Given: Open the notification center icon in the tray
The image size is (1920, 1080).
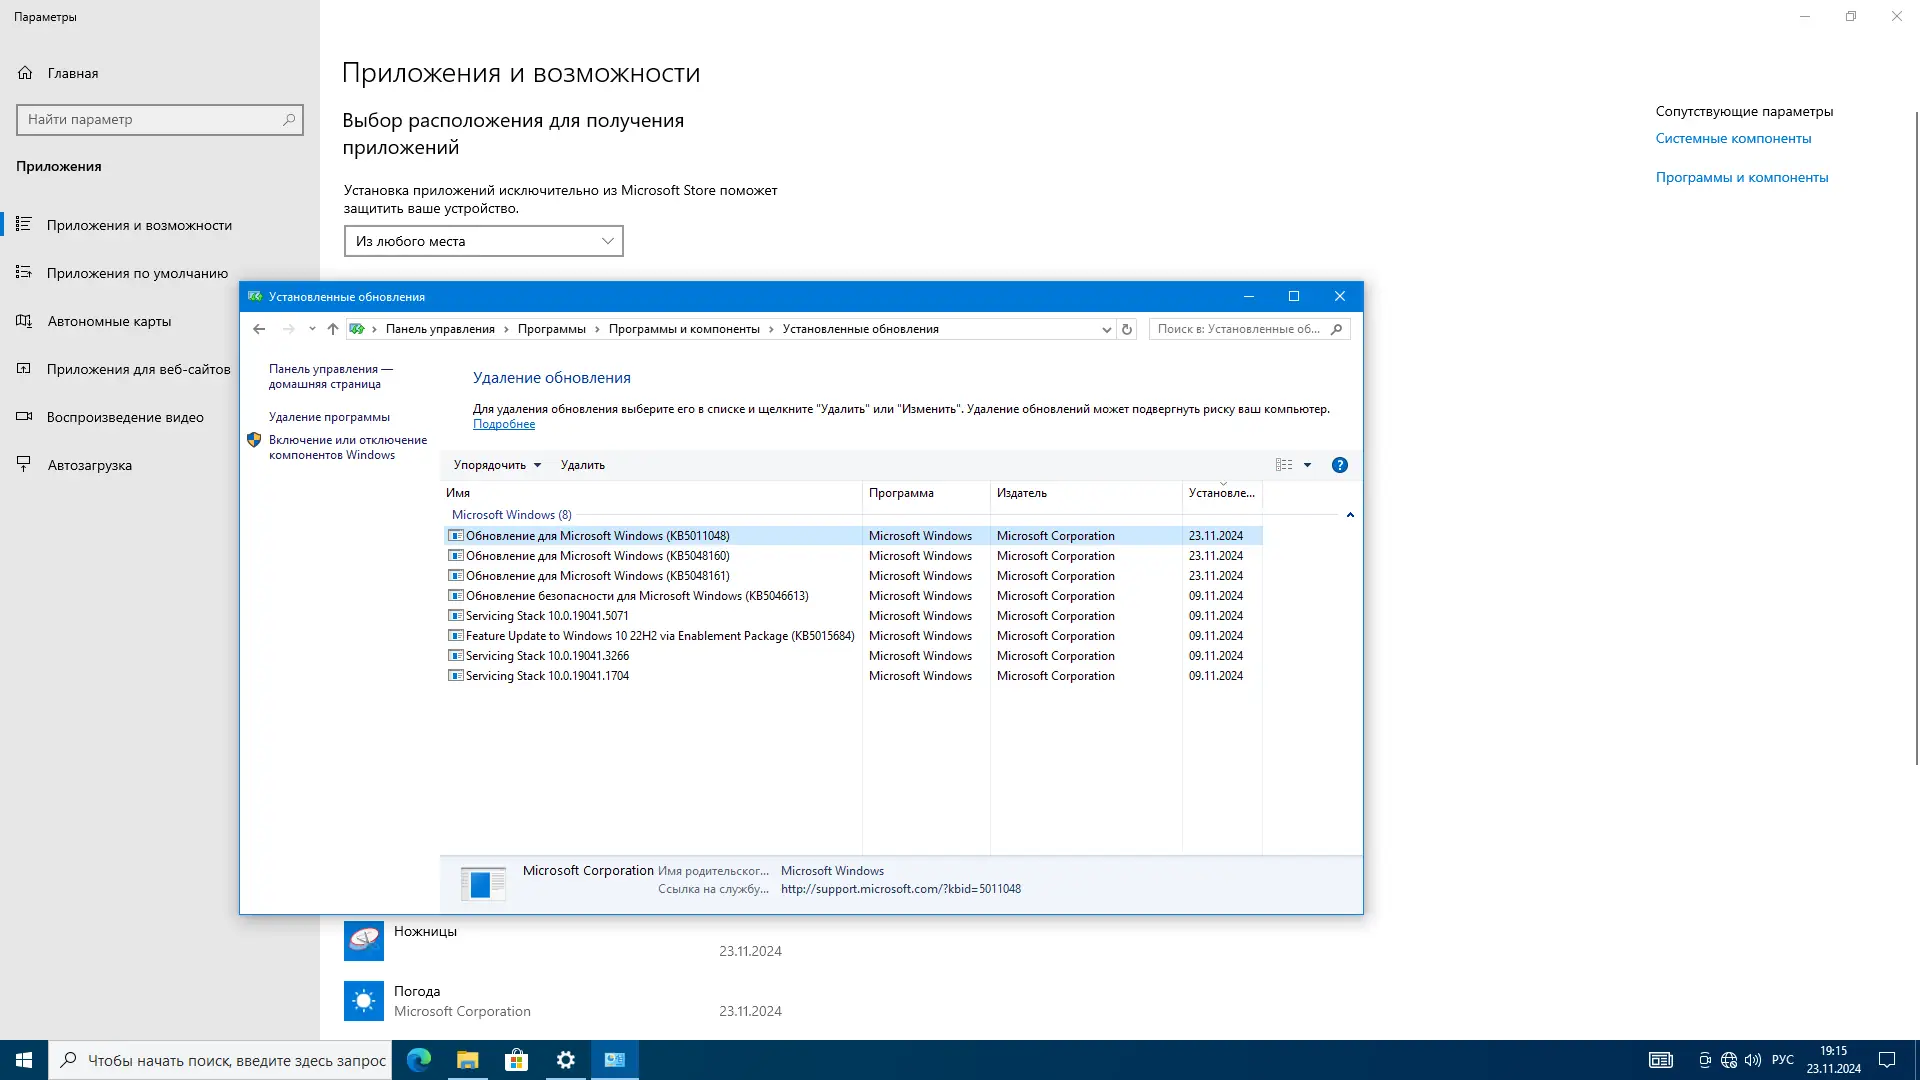Looking at the screenshot, I should pos(1887,1060).
